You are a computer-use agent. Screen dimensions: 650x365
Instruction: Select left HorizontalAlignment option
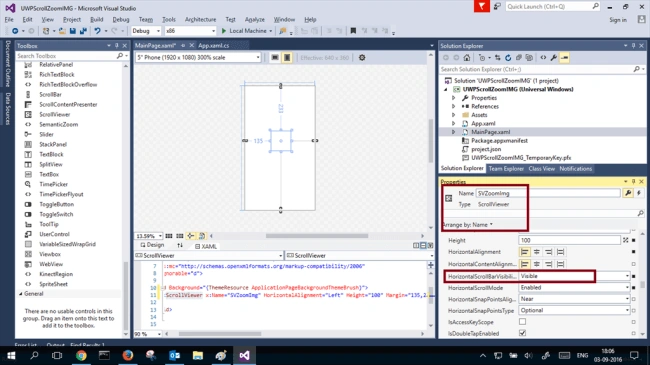tap(525, 252)
